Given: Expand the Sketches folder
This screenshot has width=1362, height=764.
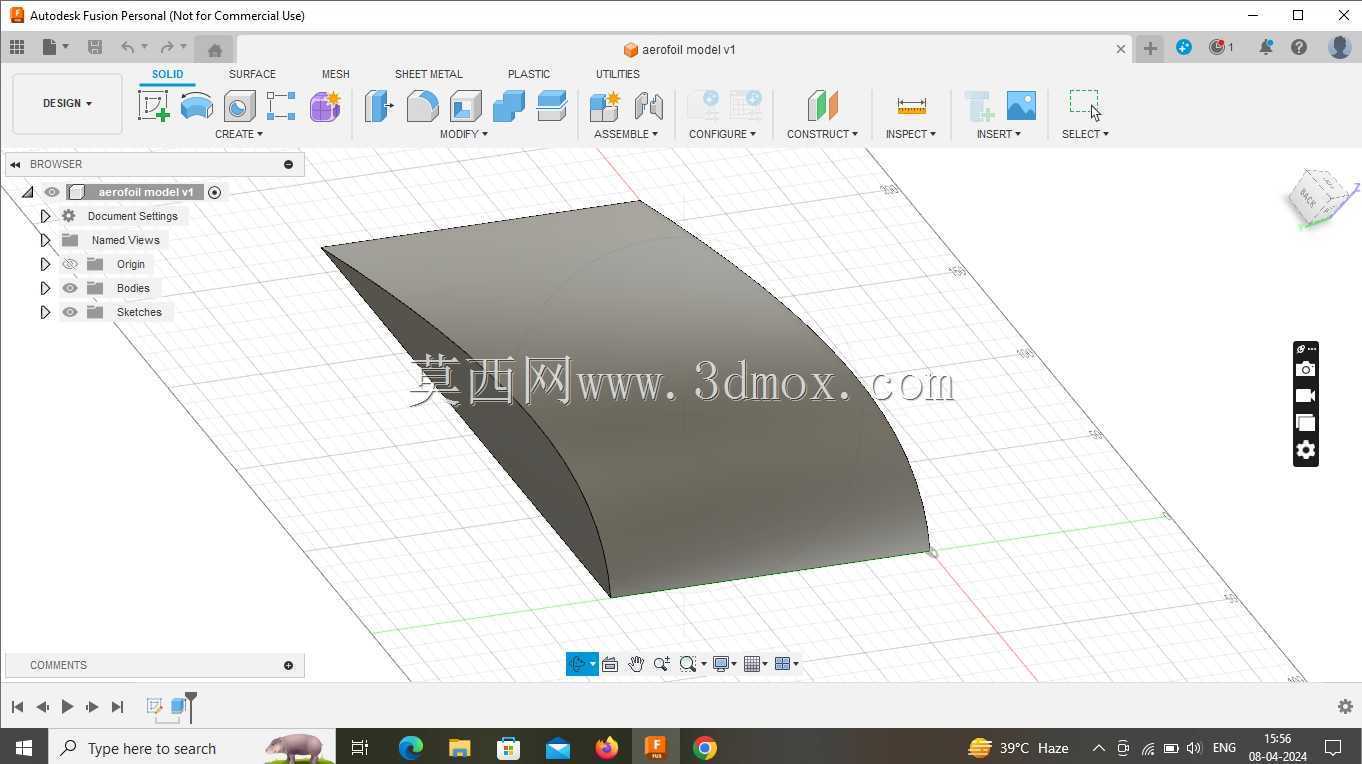Looking at the screenshot, I should [x=45, y=312].
